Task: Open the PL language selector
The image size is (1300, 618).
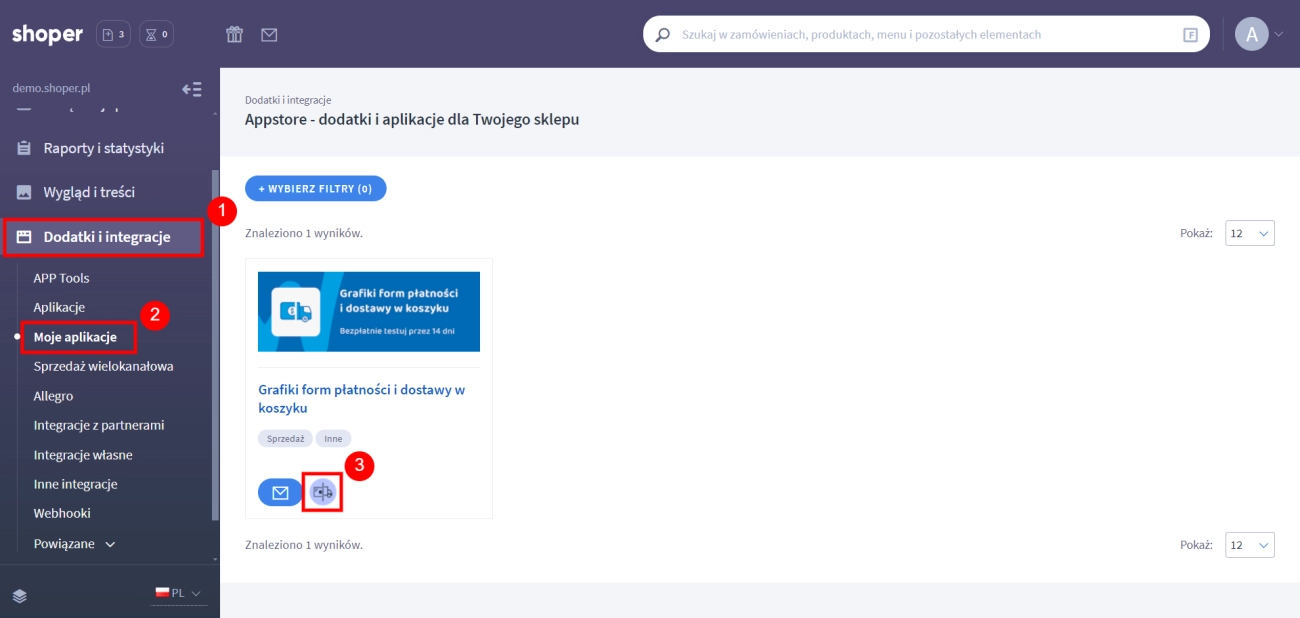Action: click(178, 593)
